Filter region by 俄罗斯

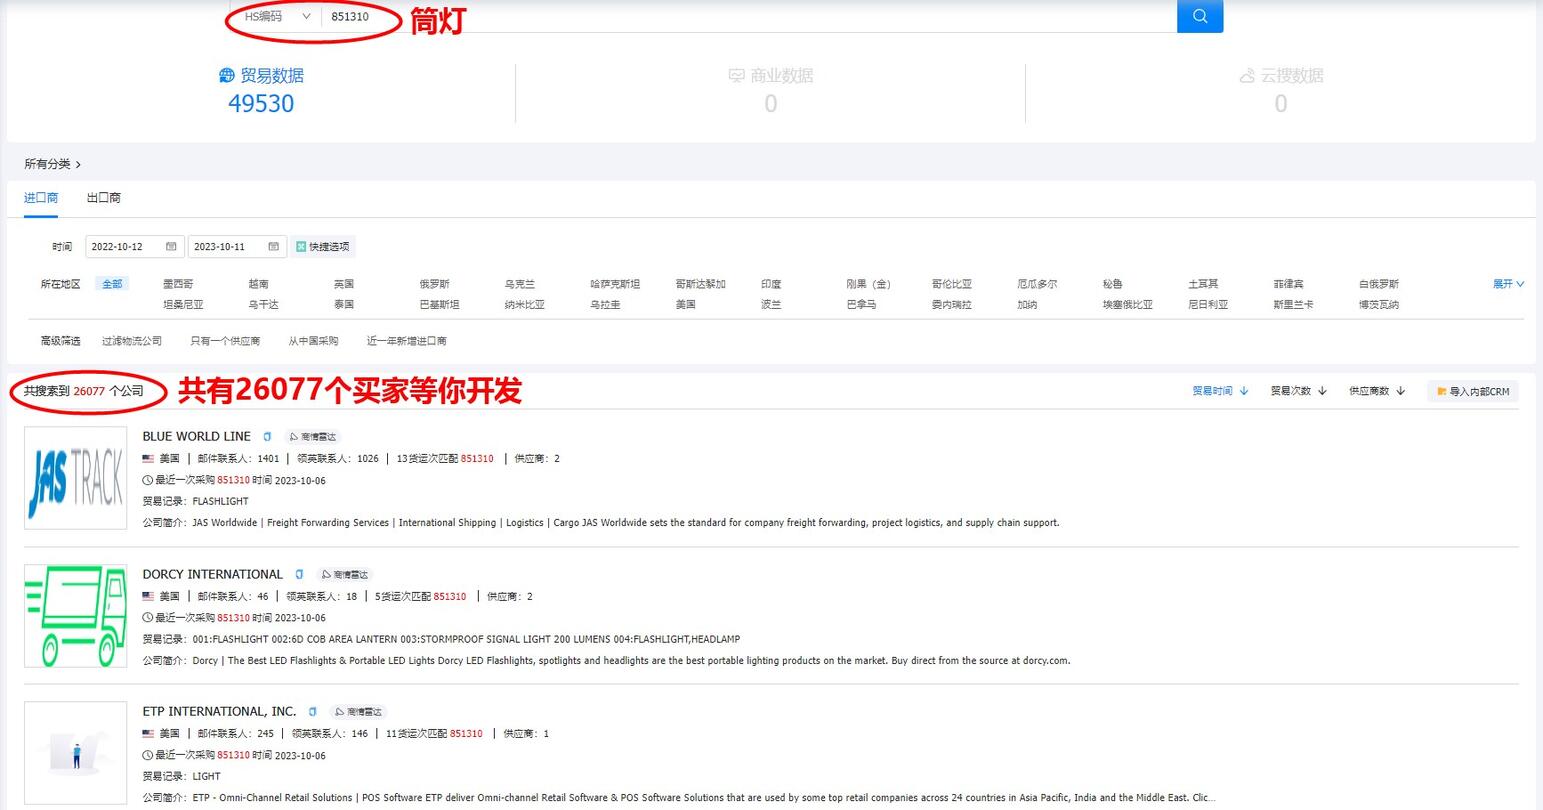[x=434, y=284]
